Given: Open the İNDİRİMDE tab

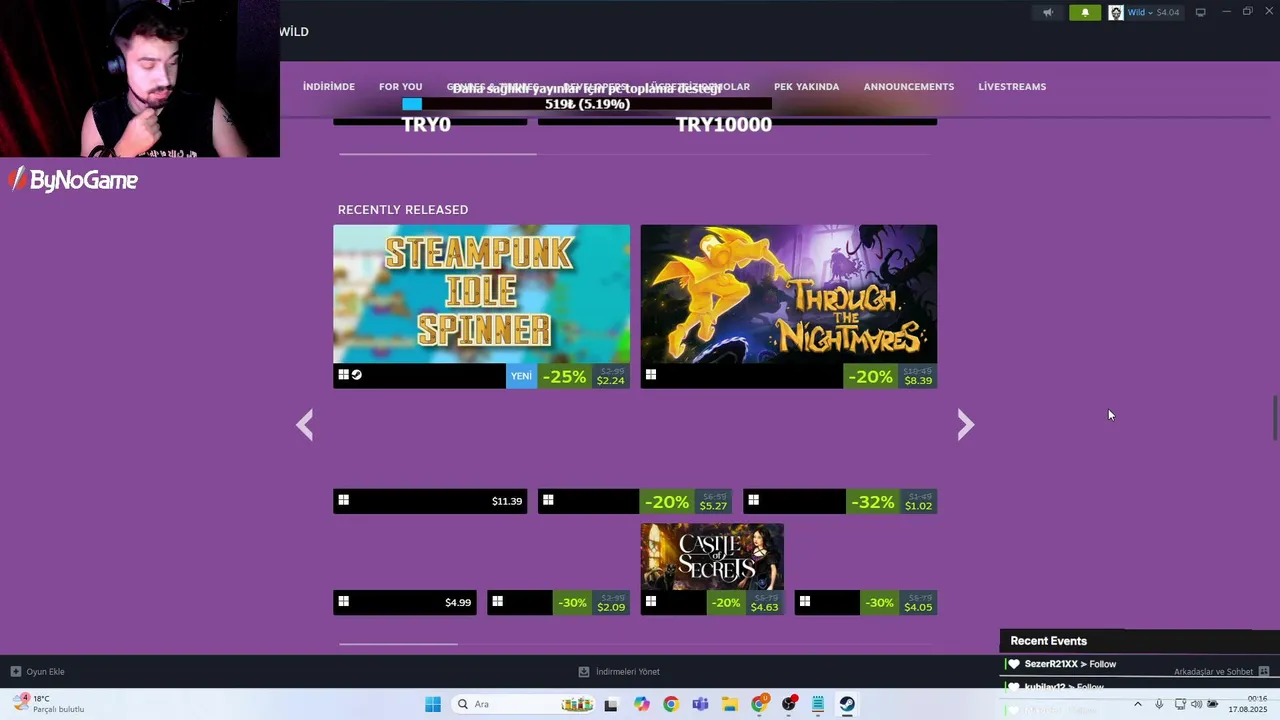Looking at the screenshot, I should click(x=329, y=87).
